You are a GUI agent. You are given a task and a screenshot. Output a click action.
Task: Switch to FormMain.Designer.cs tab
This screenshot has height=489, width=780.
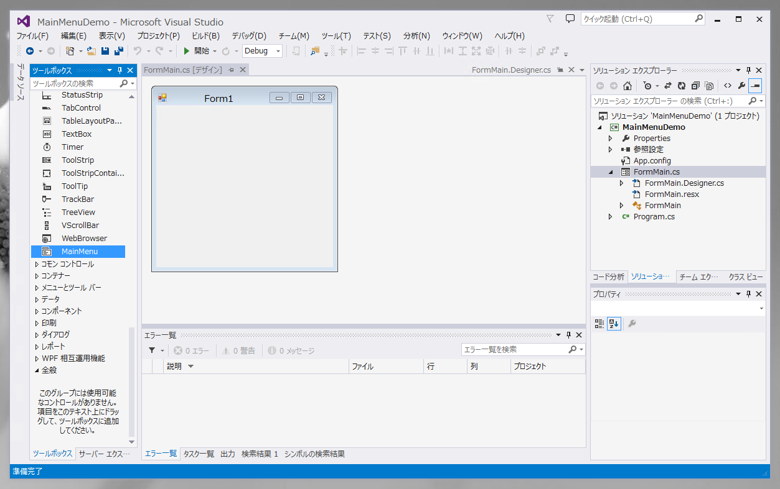[511, 70]
